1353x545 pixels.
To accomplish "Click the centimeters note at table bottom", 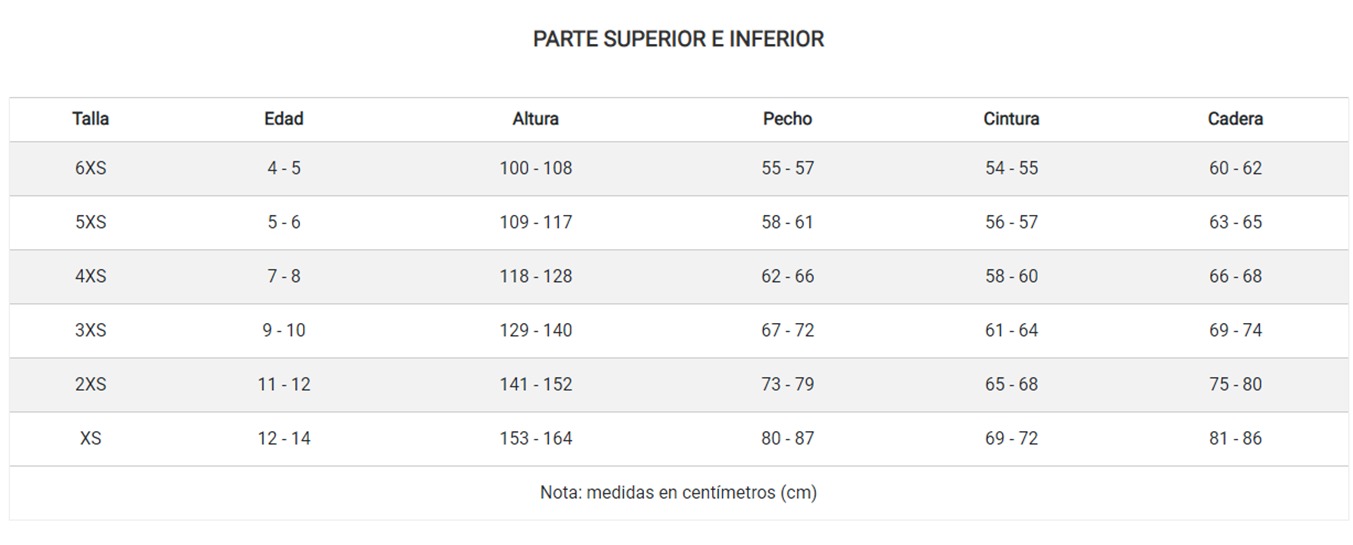I will tap(678, 493).
